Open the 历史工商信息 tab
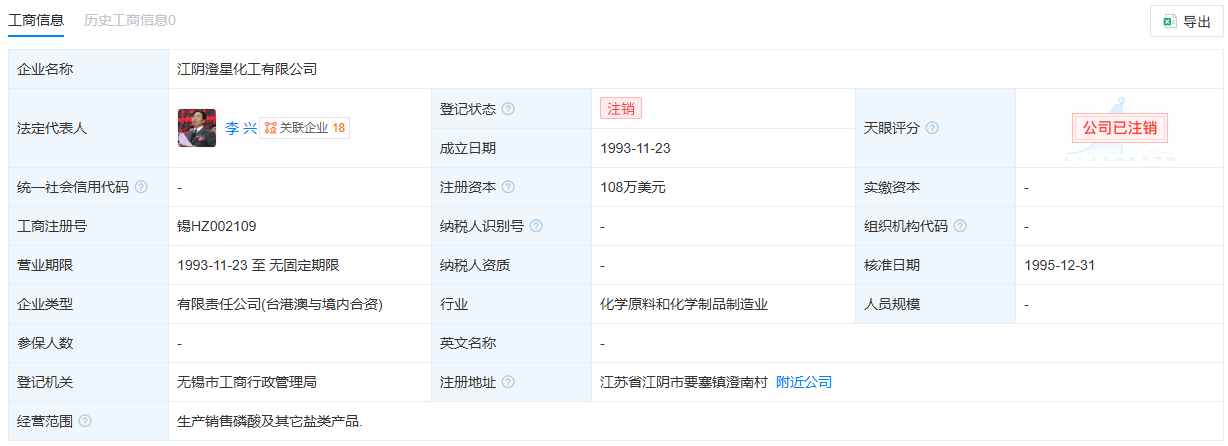 130,20
